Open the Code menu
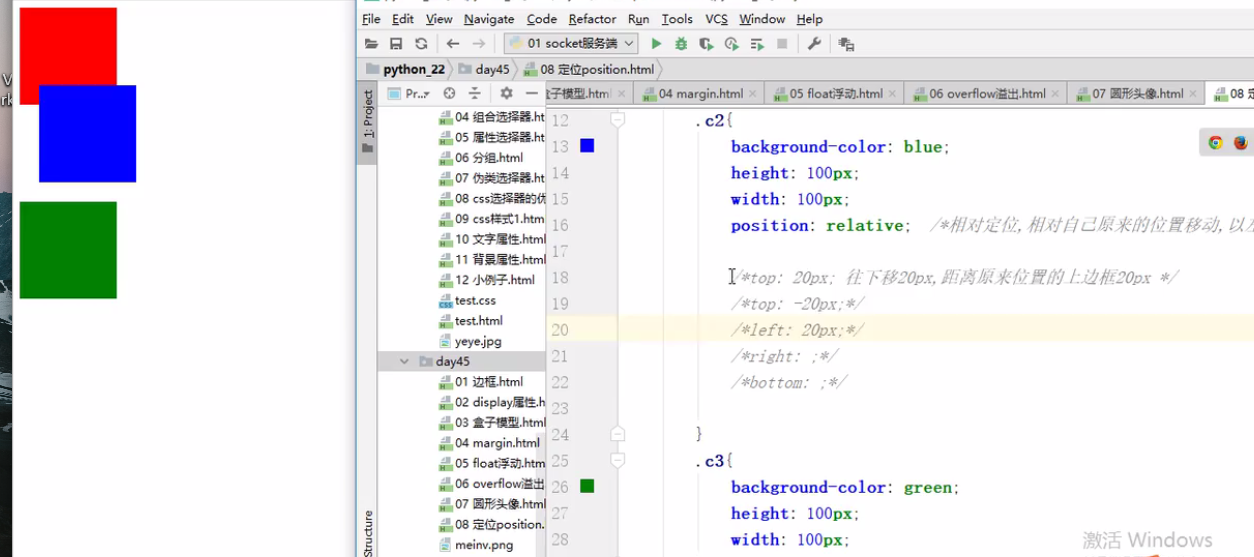 pos(542,19)
